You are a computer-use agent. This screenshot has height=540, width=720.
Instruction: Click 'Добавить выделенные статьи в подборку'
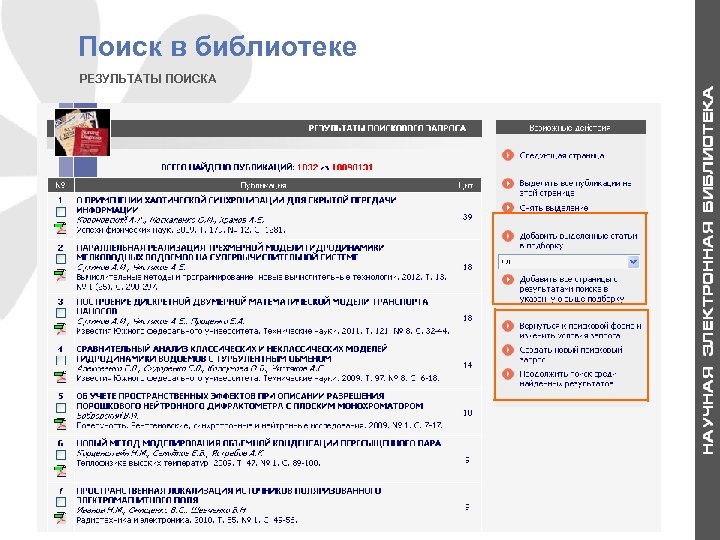pyautogui.click(x=578, y=241)
